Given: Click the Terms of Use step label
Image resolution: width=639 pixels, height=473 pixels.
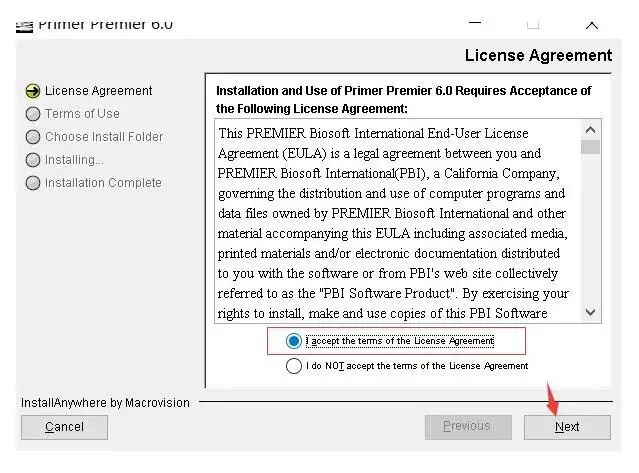Looking at the screenshot, I should [82, 114].
